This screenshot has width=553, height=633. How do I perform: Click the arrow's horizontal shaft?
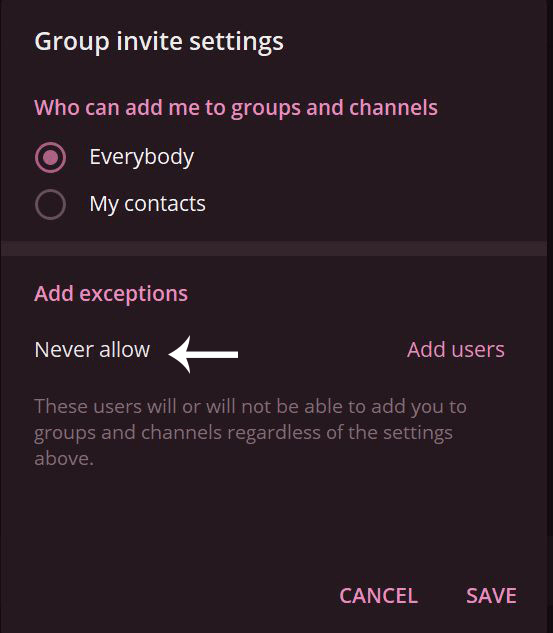pyautogui.click(x=214, y=354)
